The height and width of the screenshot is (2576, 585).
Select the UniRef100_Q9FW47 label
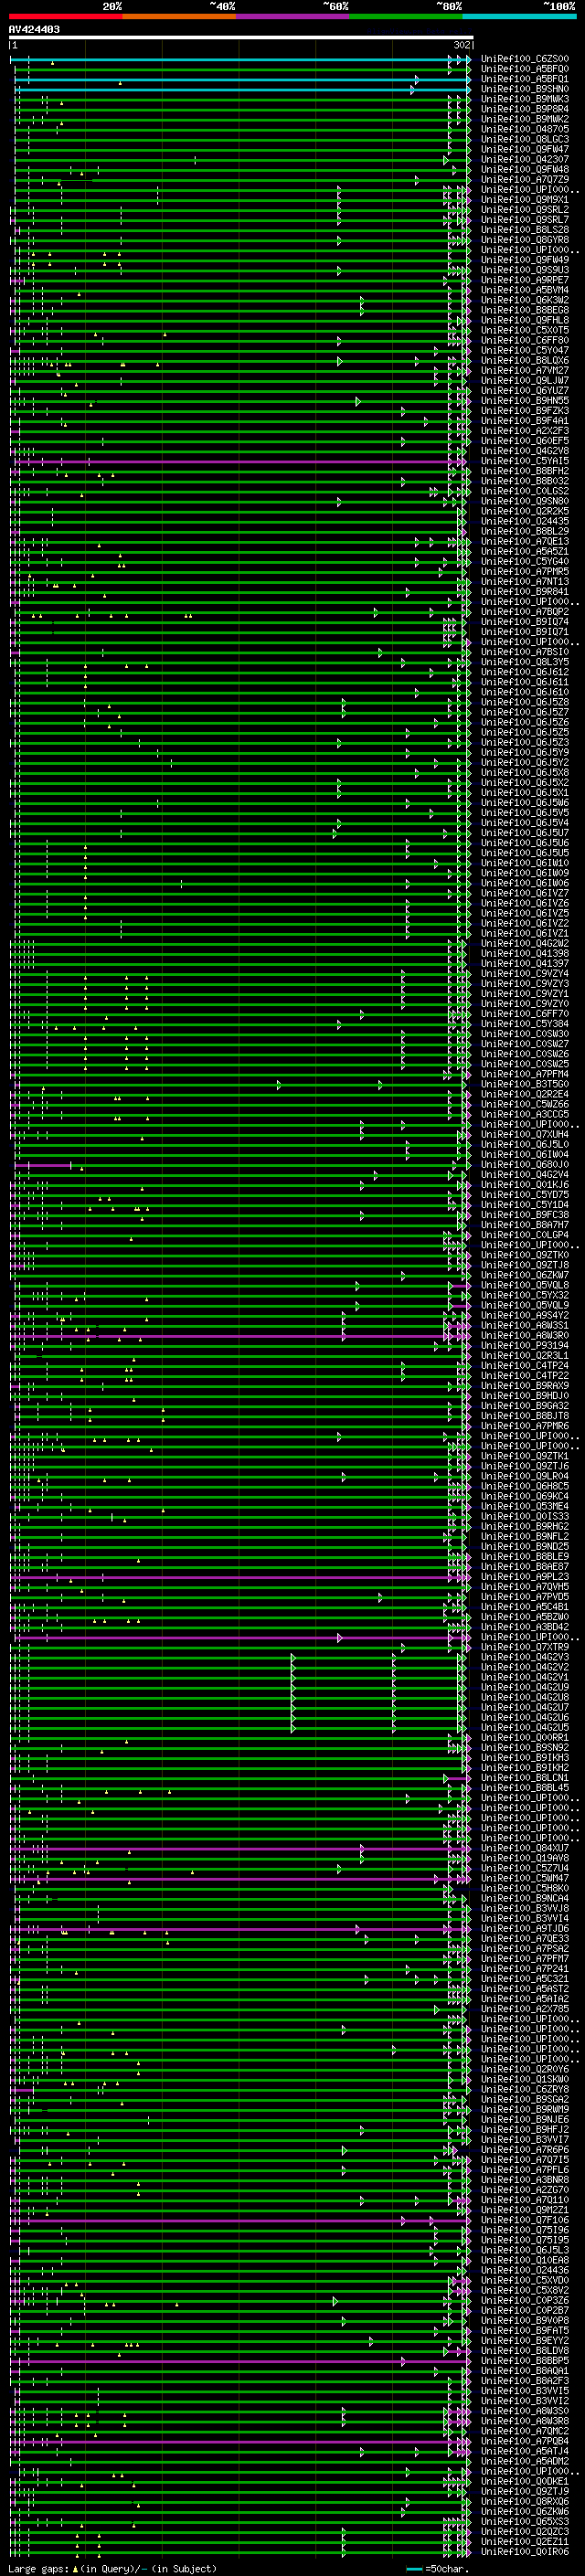coord(525,149)
